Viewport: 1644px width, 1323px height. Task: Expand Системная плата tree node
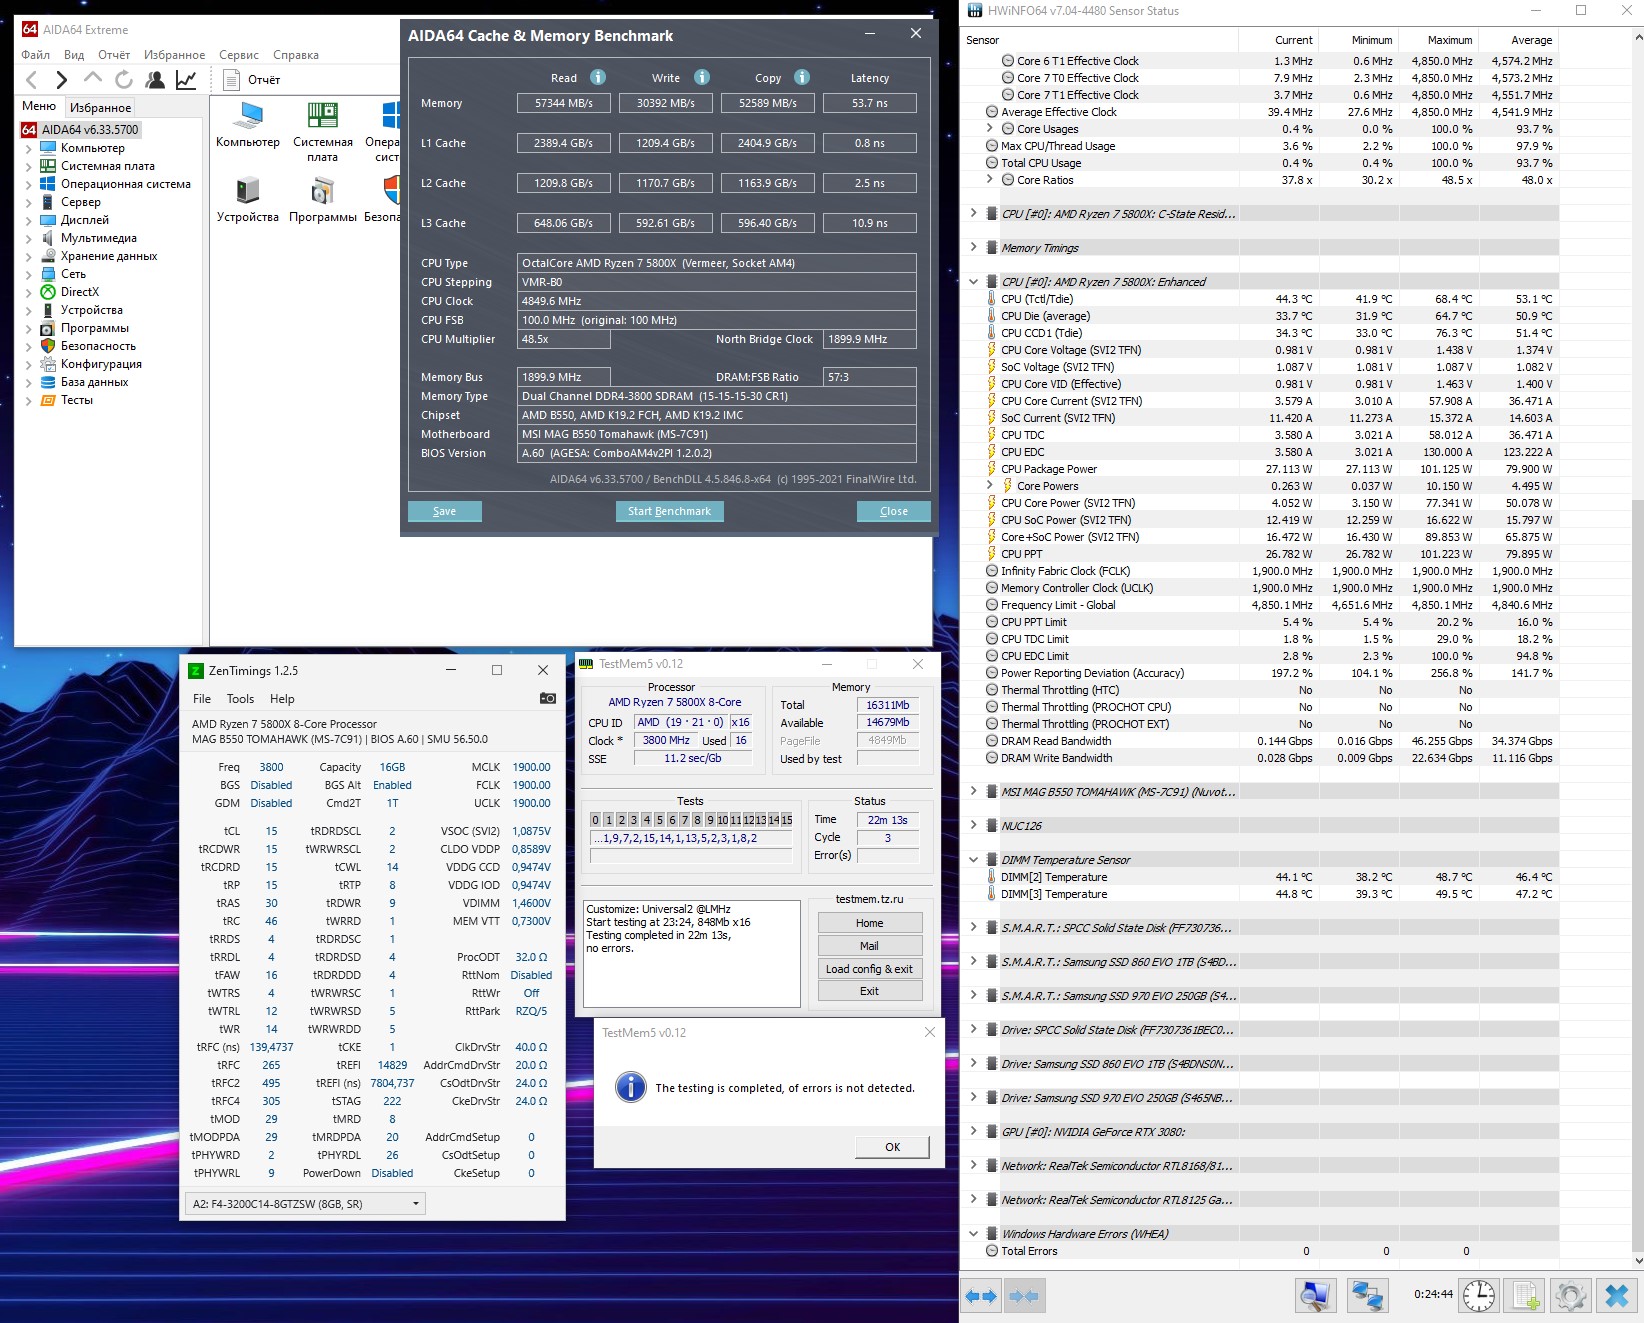pyautogui.click(x=28, y=166)
